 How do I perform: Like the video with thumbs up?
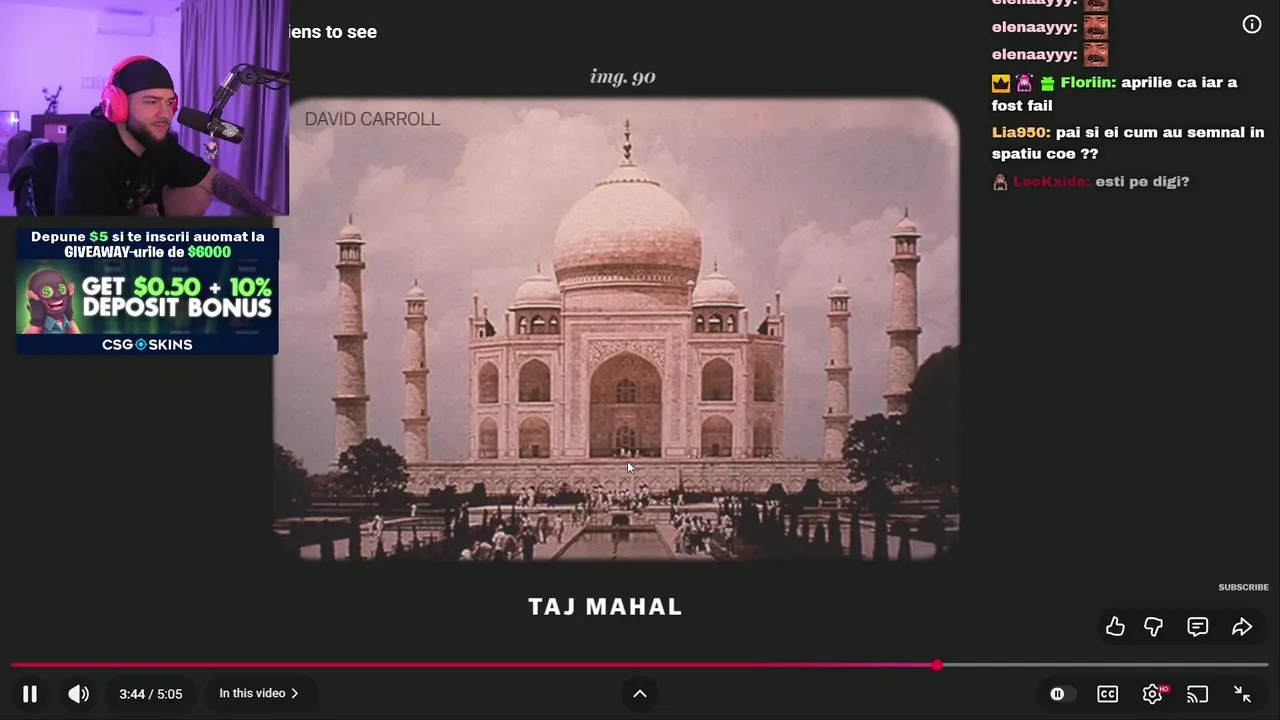click(x=1115, y=627)
